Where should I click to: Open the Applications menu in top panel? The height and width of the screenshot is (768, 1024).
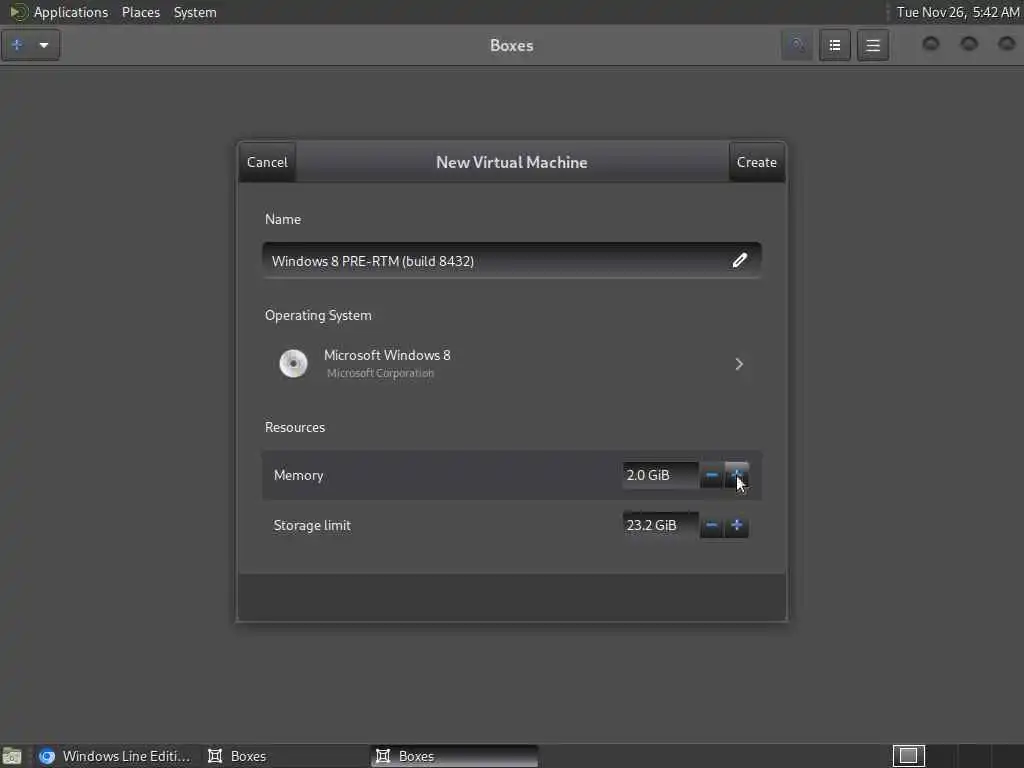pyautogui.click(x=71, y=12)
